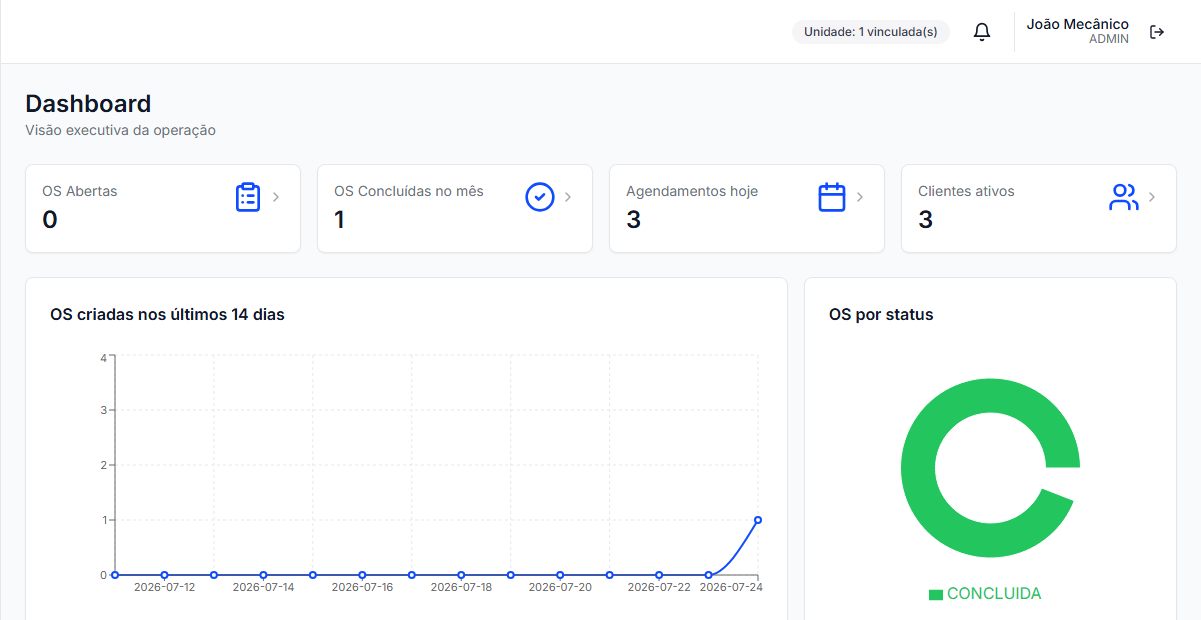Click the 2026-07-14 x-axis label
This screenshot has height=620, width=1201.
pyautogui.click(x=263, y=588)
